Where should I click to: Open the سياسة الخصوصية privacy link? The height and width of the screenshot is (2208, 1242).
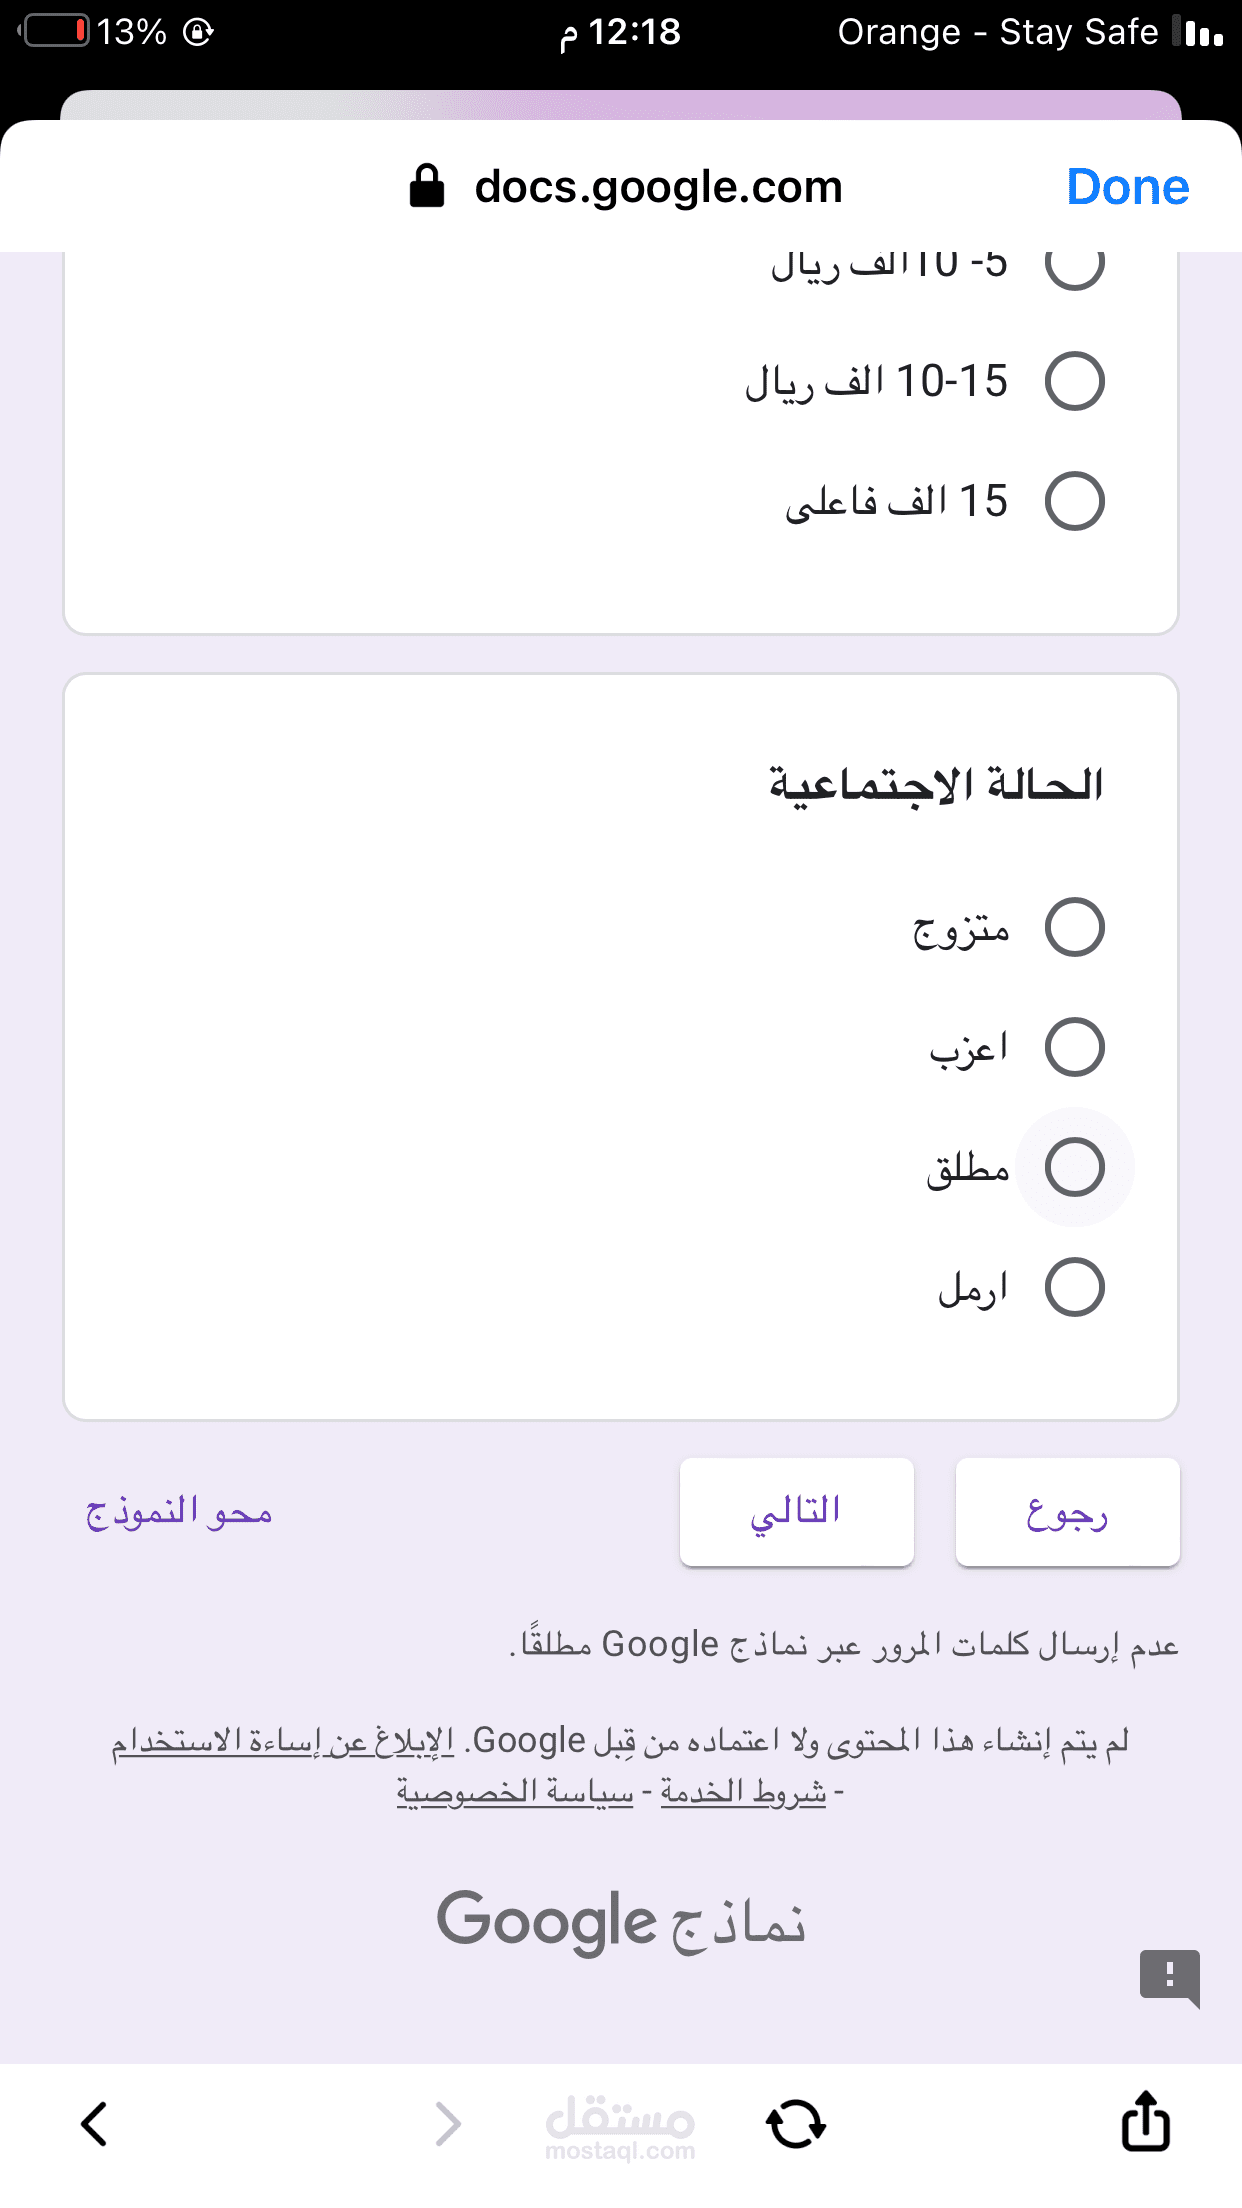515,1791
